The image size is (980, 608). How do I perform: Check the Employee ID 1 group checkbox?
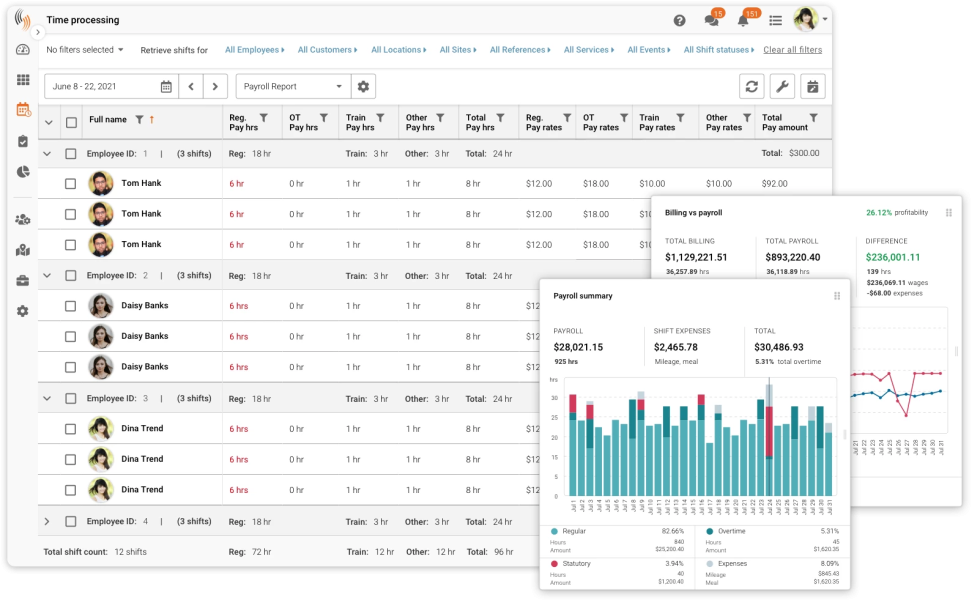[x=71, y=154]
